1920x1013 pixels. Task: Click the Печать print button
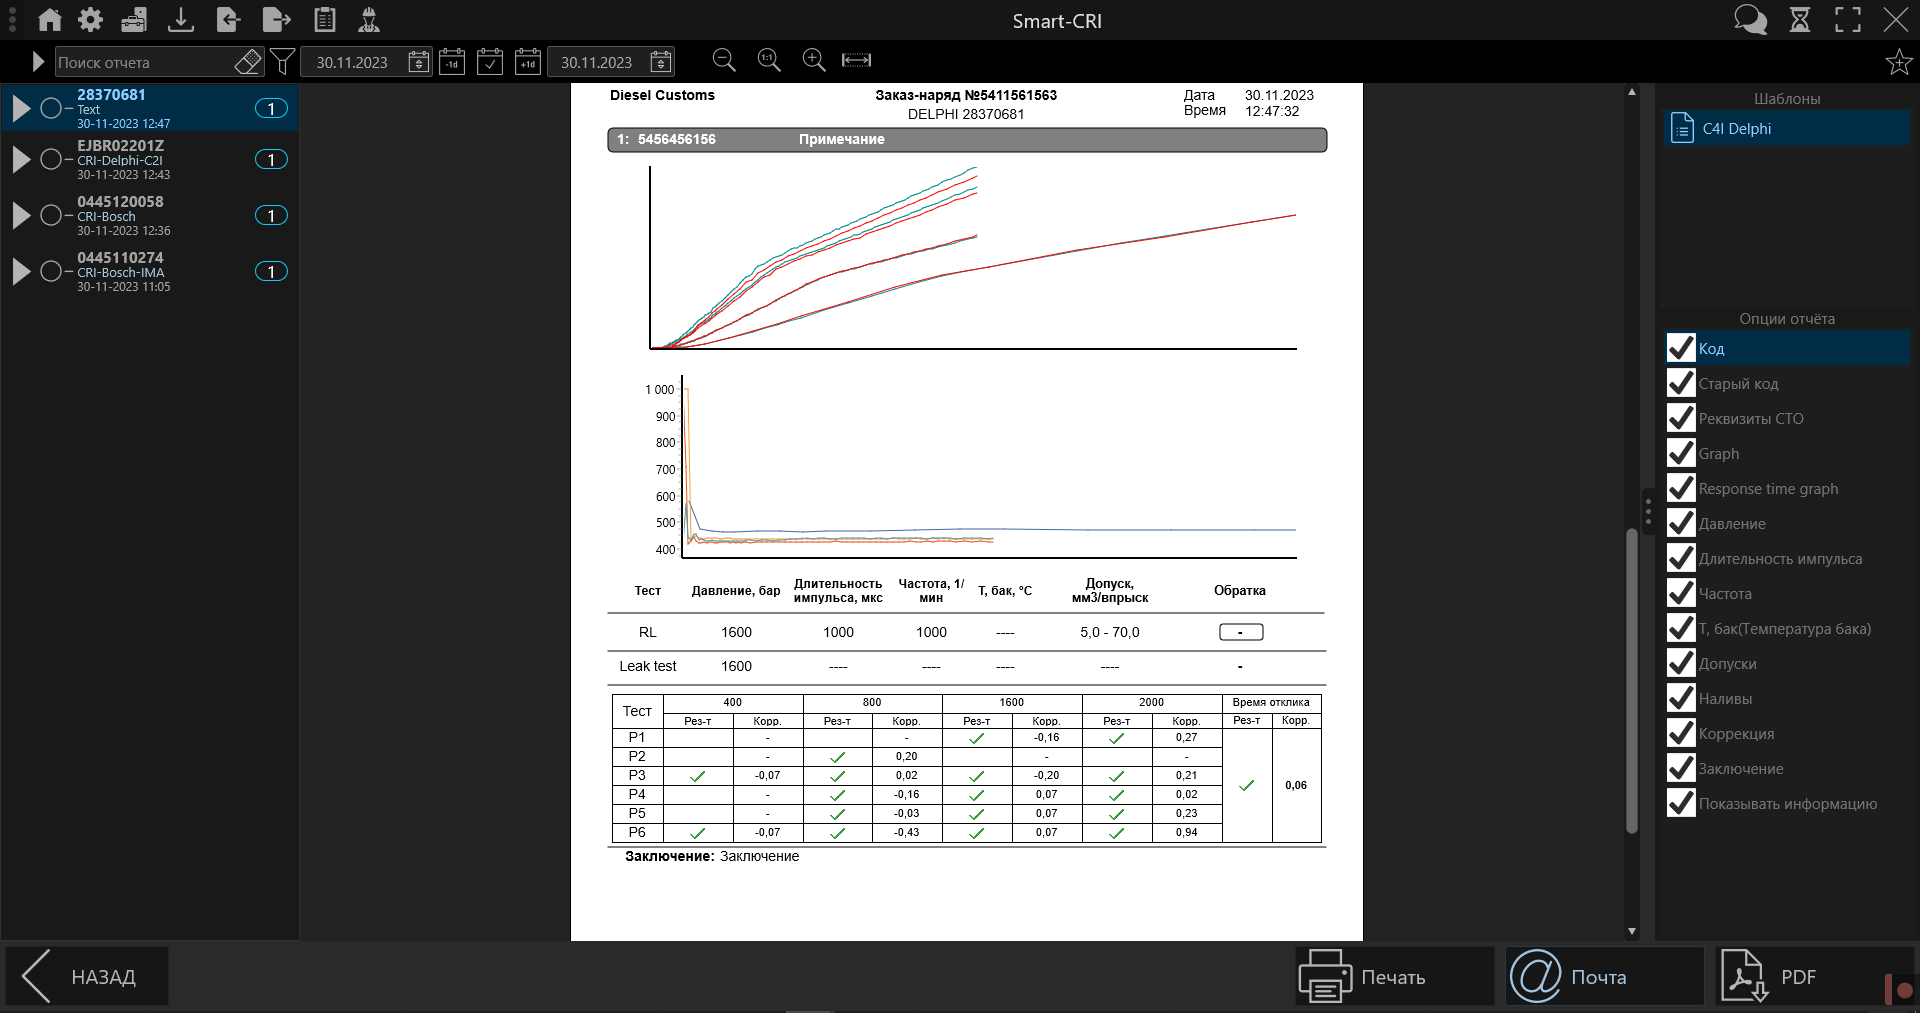pyautogui.click(x=1394, y=976)
